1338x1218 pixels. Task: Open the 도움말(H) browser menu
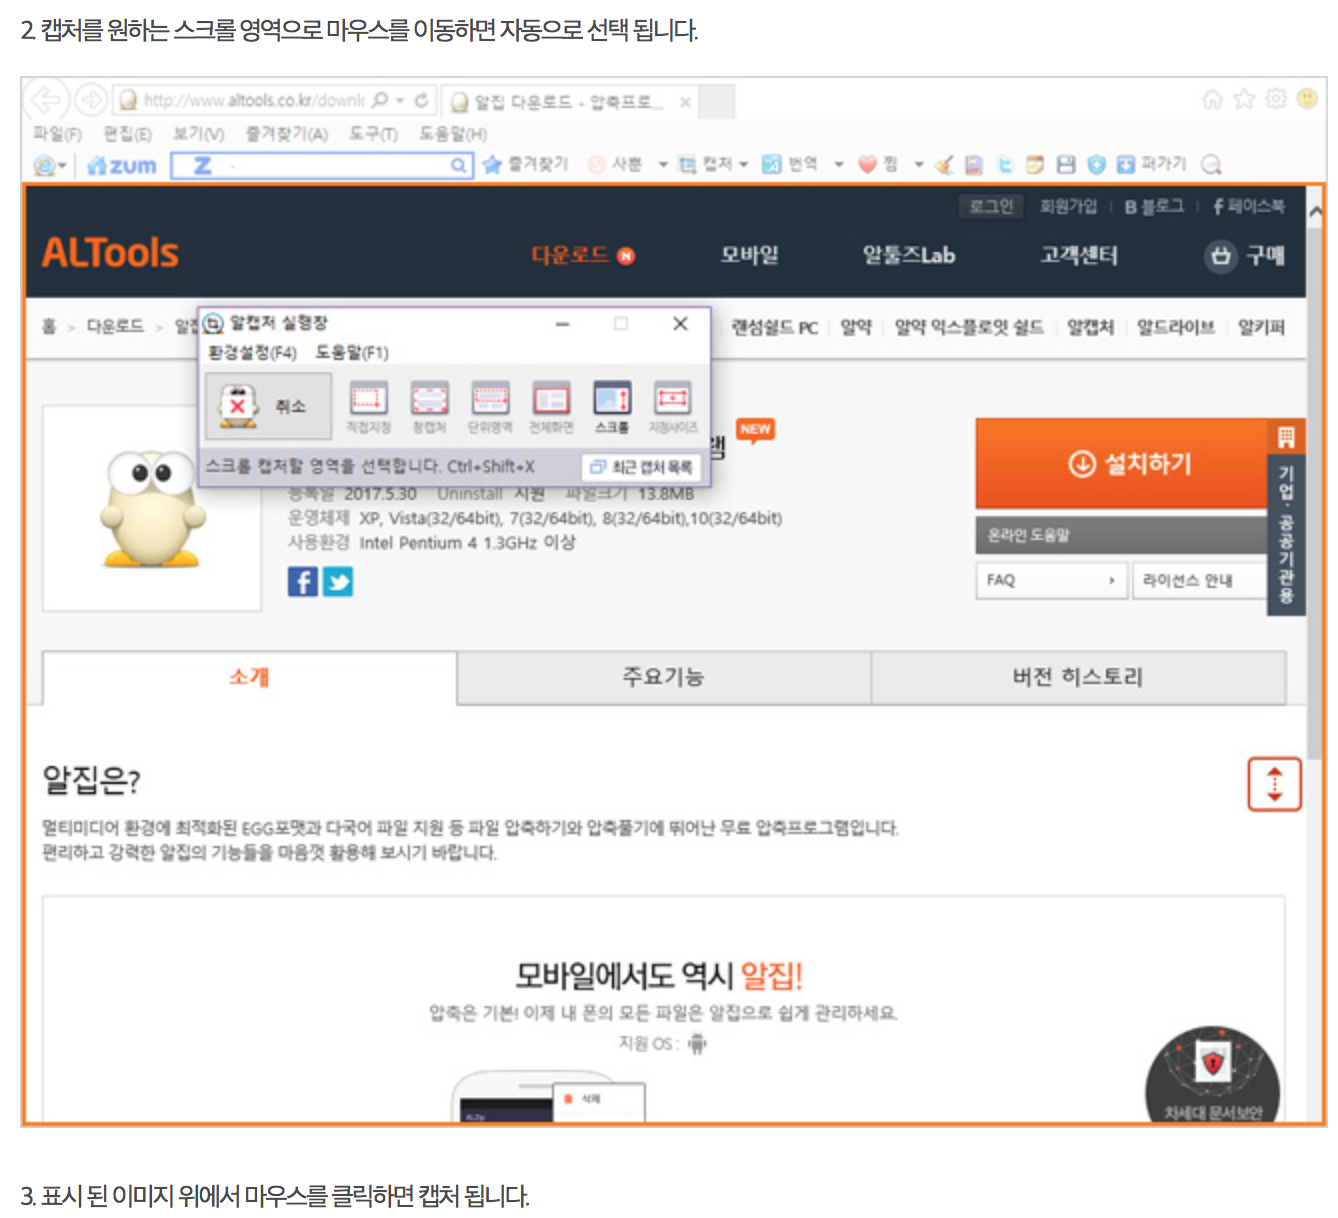click(x=453, y=134)
